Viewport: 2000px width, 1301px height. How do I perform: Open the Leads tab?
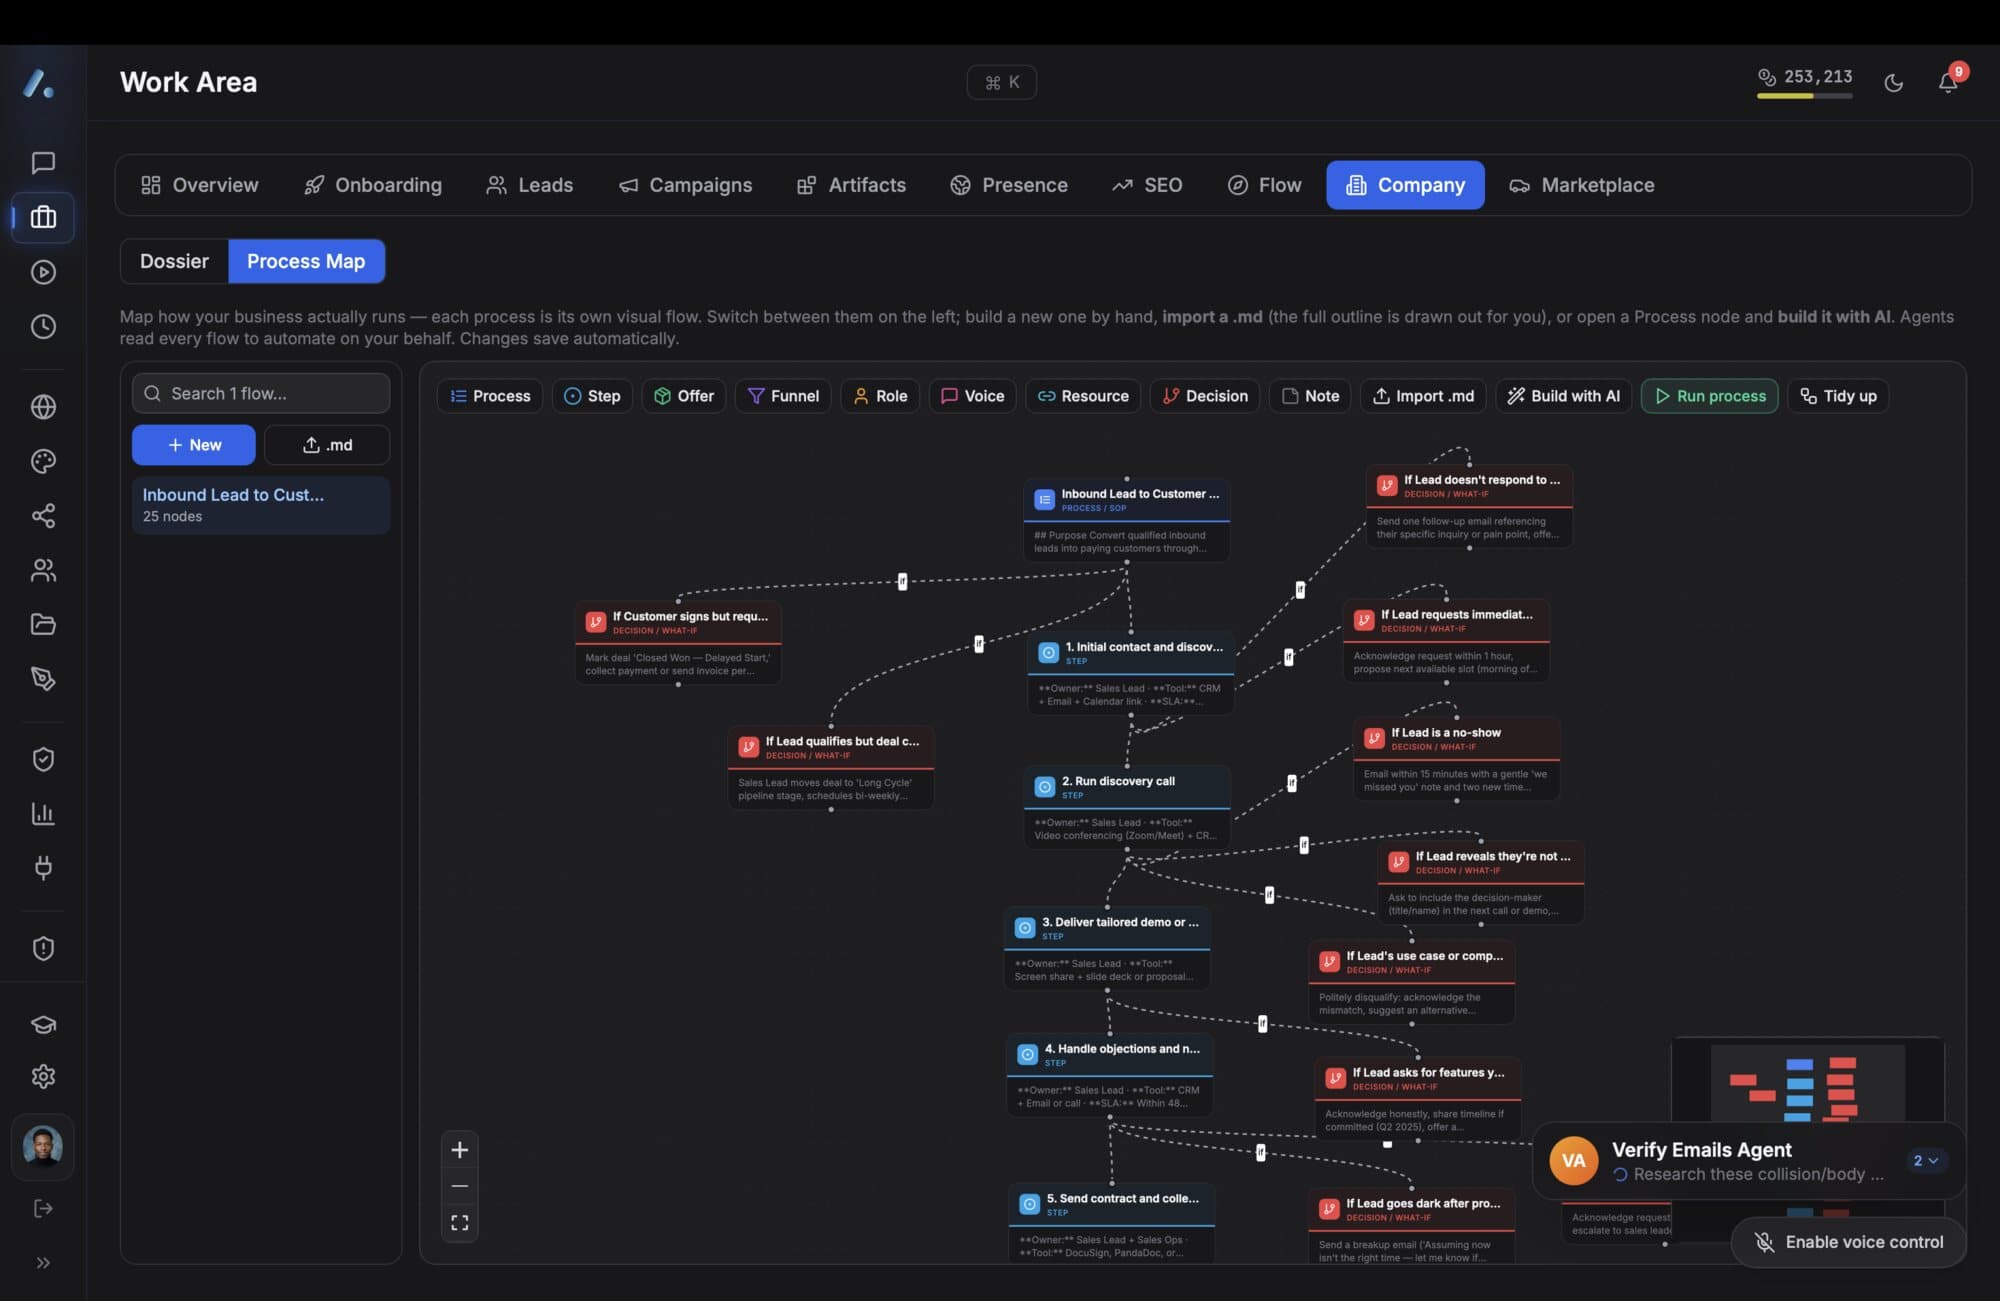pyautogui.click(x=530, y=185)
